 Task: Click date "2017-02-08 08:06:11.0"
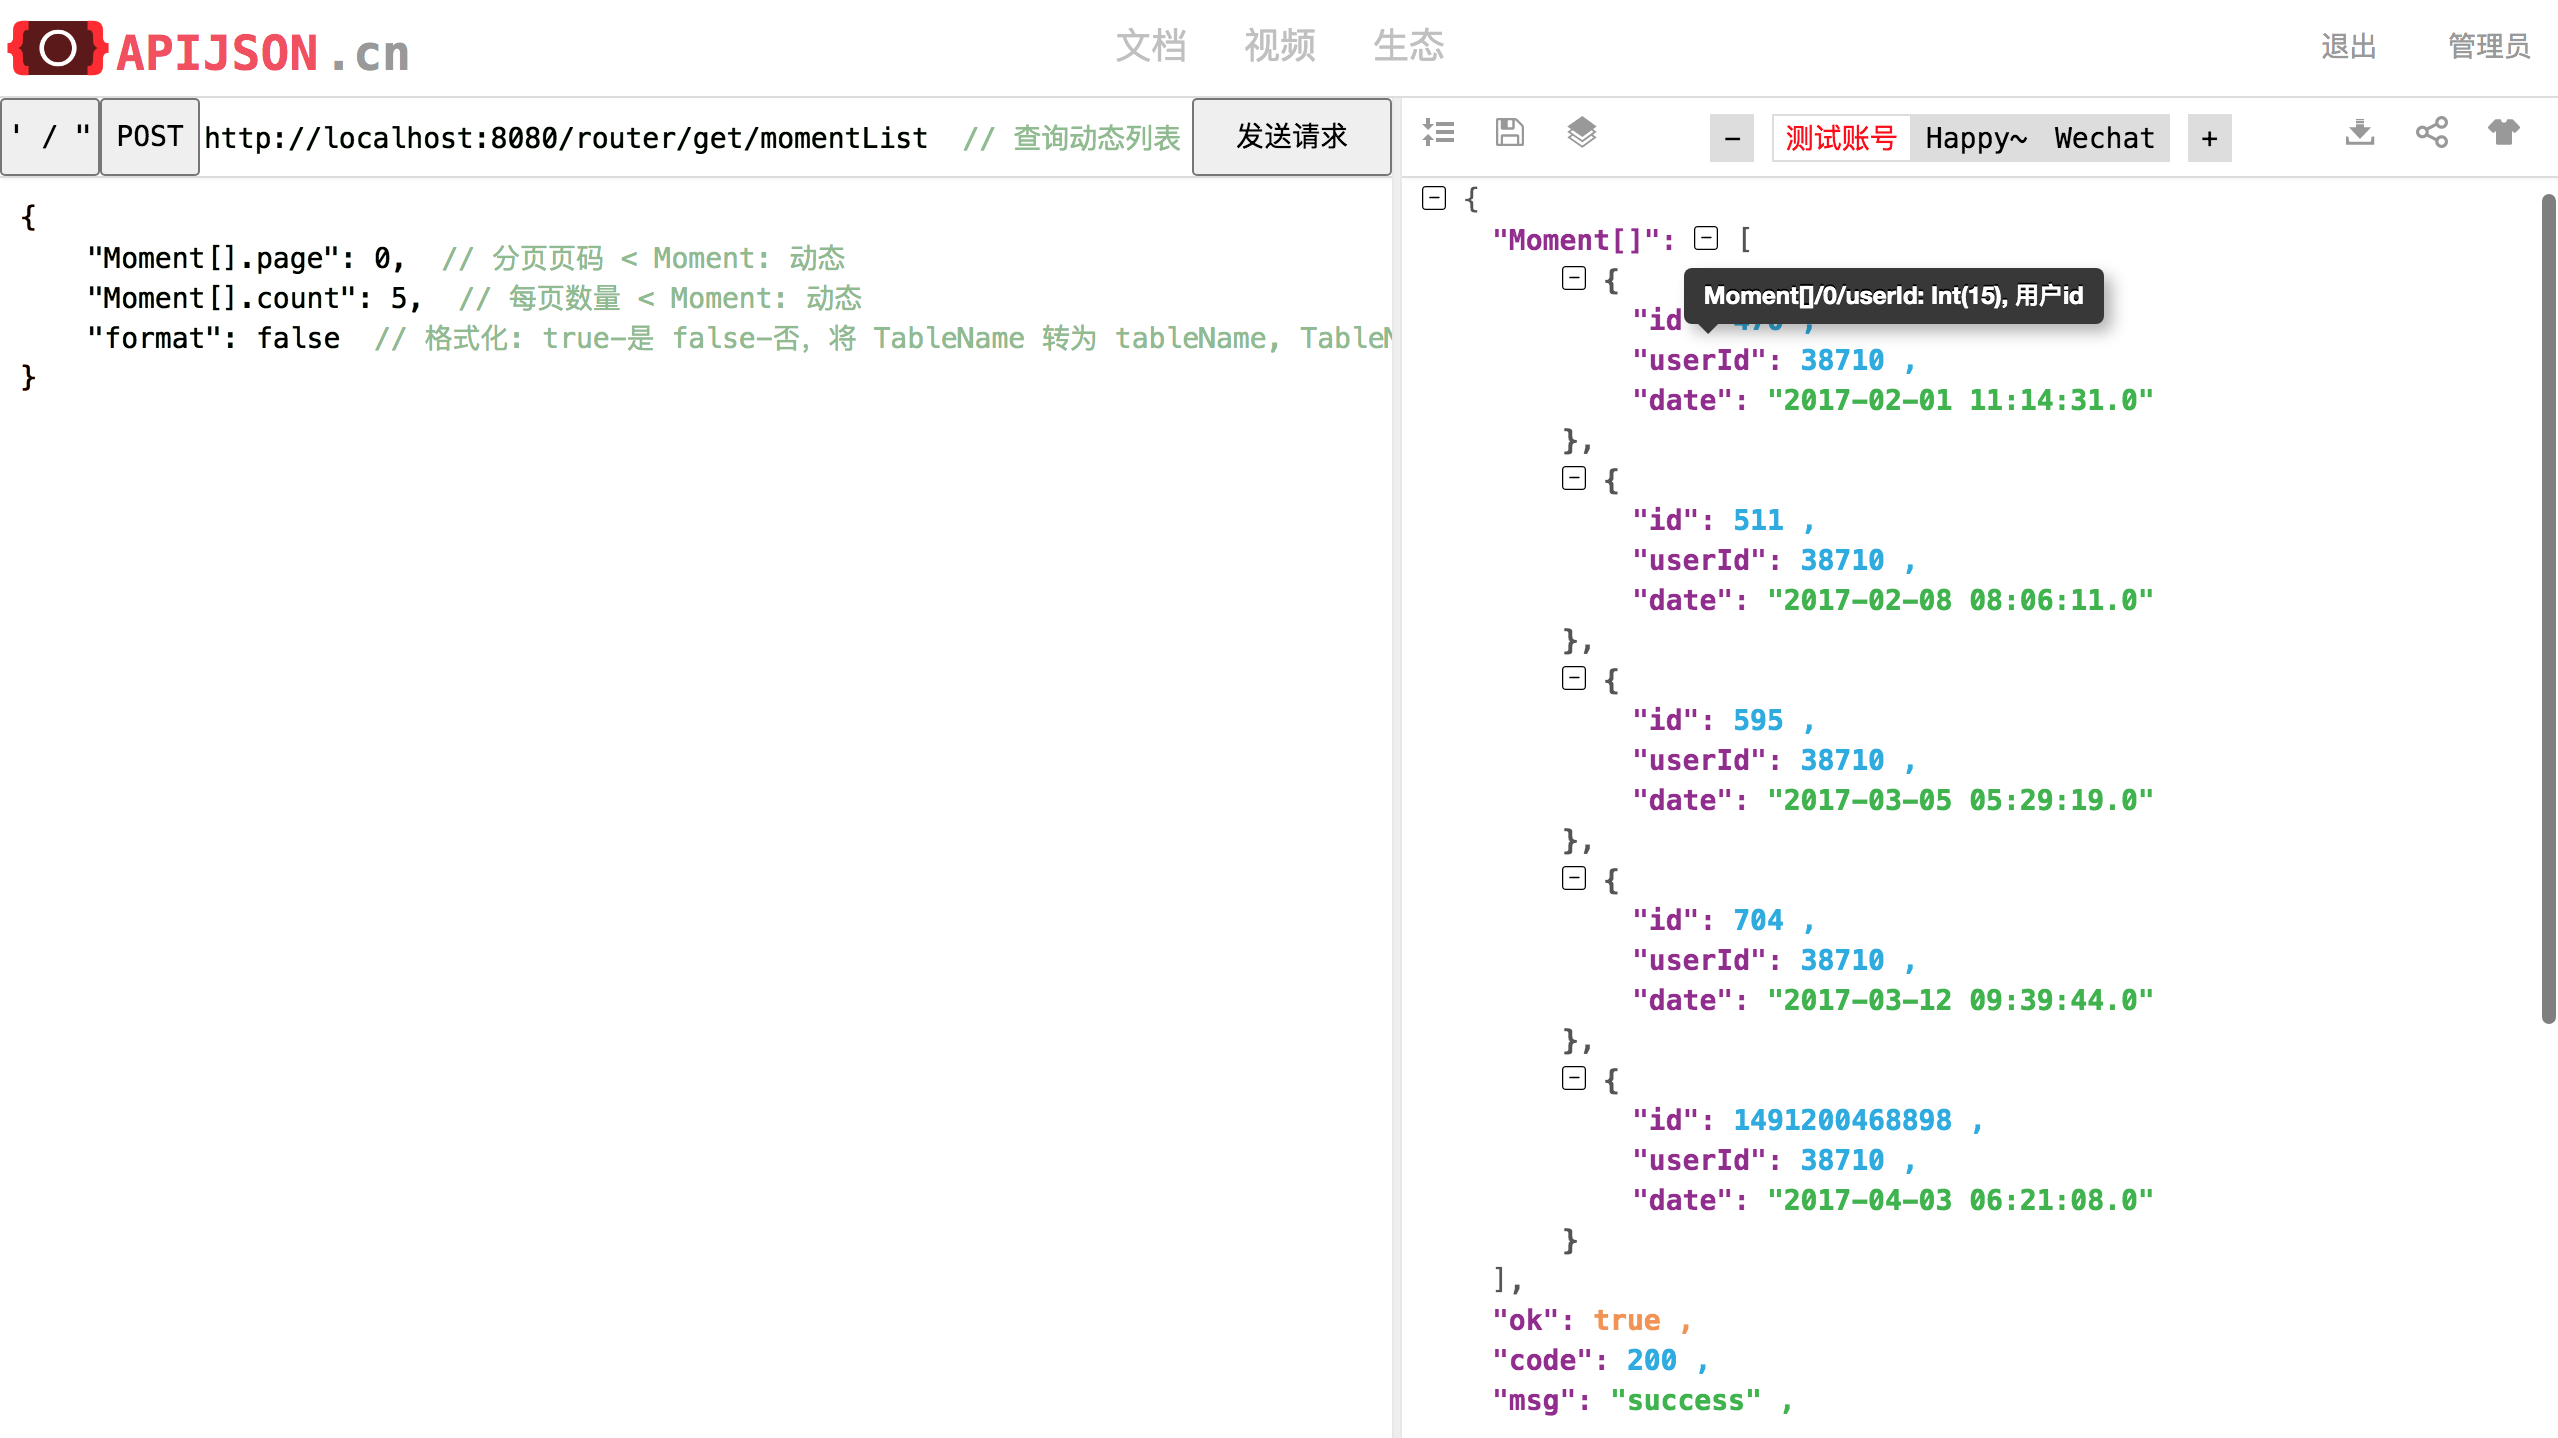click(x=1960, y=600)
